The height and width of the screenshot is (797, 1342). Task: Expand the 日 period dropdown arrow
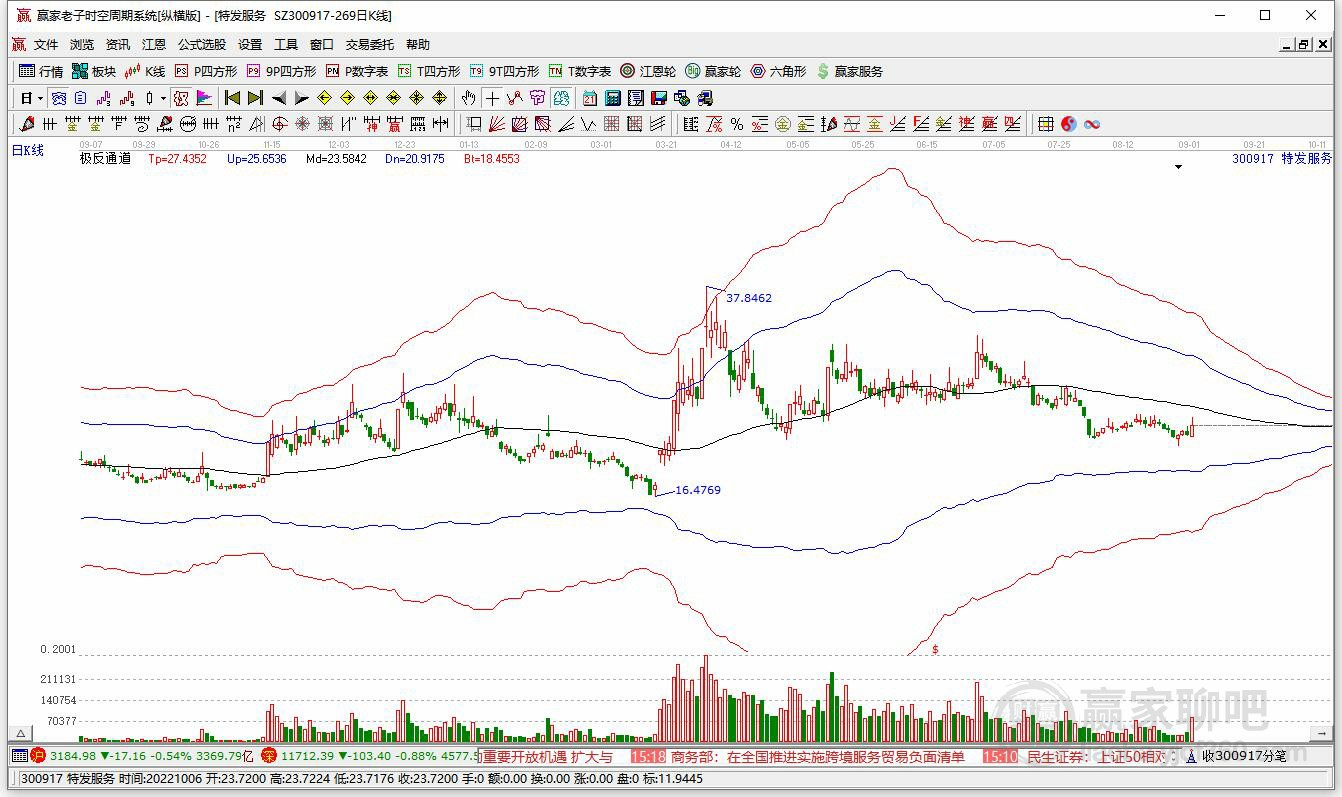click(40, 98)
